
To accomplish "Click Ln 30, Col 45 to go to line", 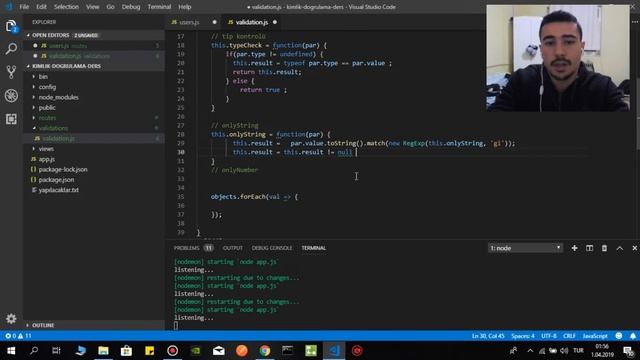I will [488, 336].
